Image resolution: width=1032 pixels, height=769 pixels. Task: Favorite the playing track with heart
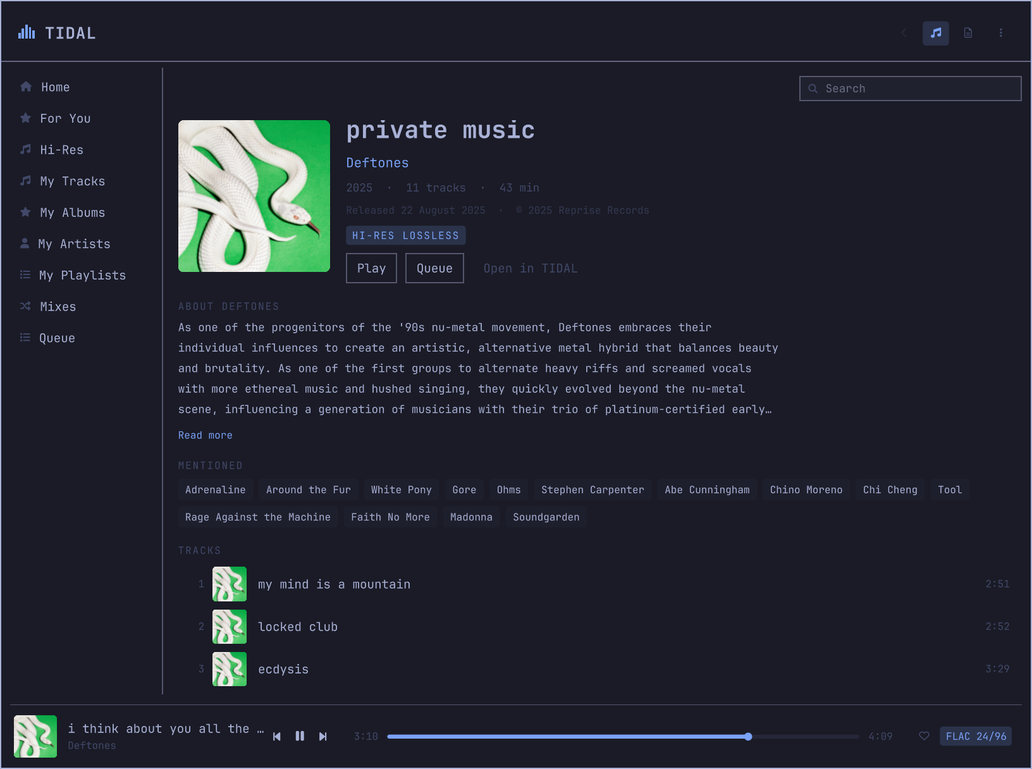point(924,736)
